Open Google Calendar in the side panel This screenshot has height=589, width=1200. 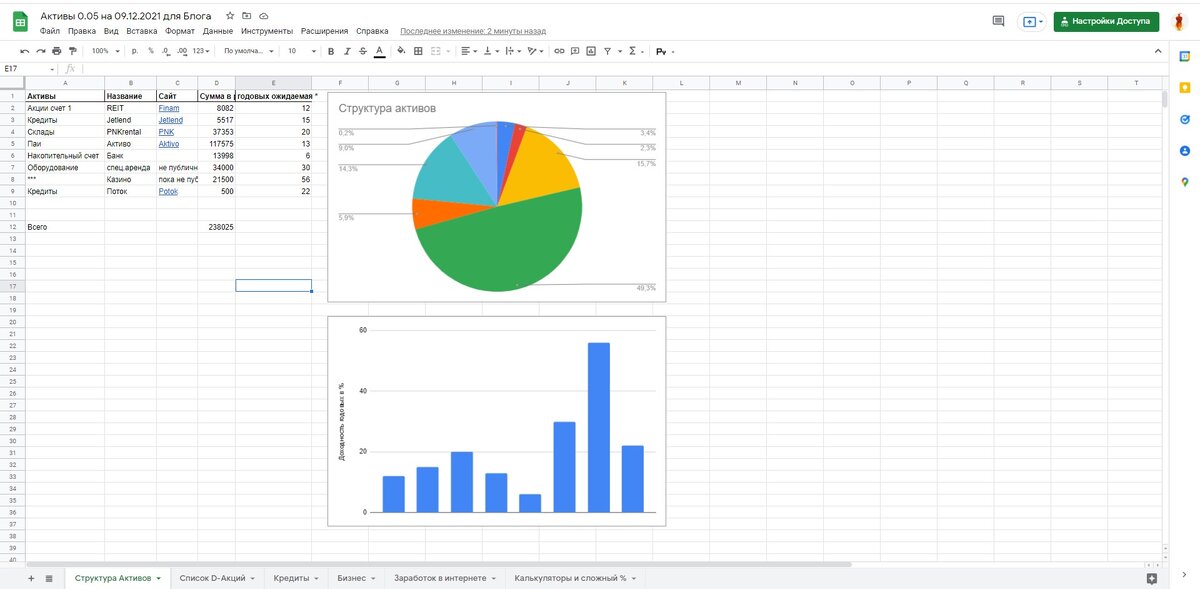click(x=1185, y=57)
